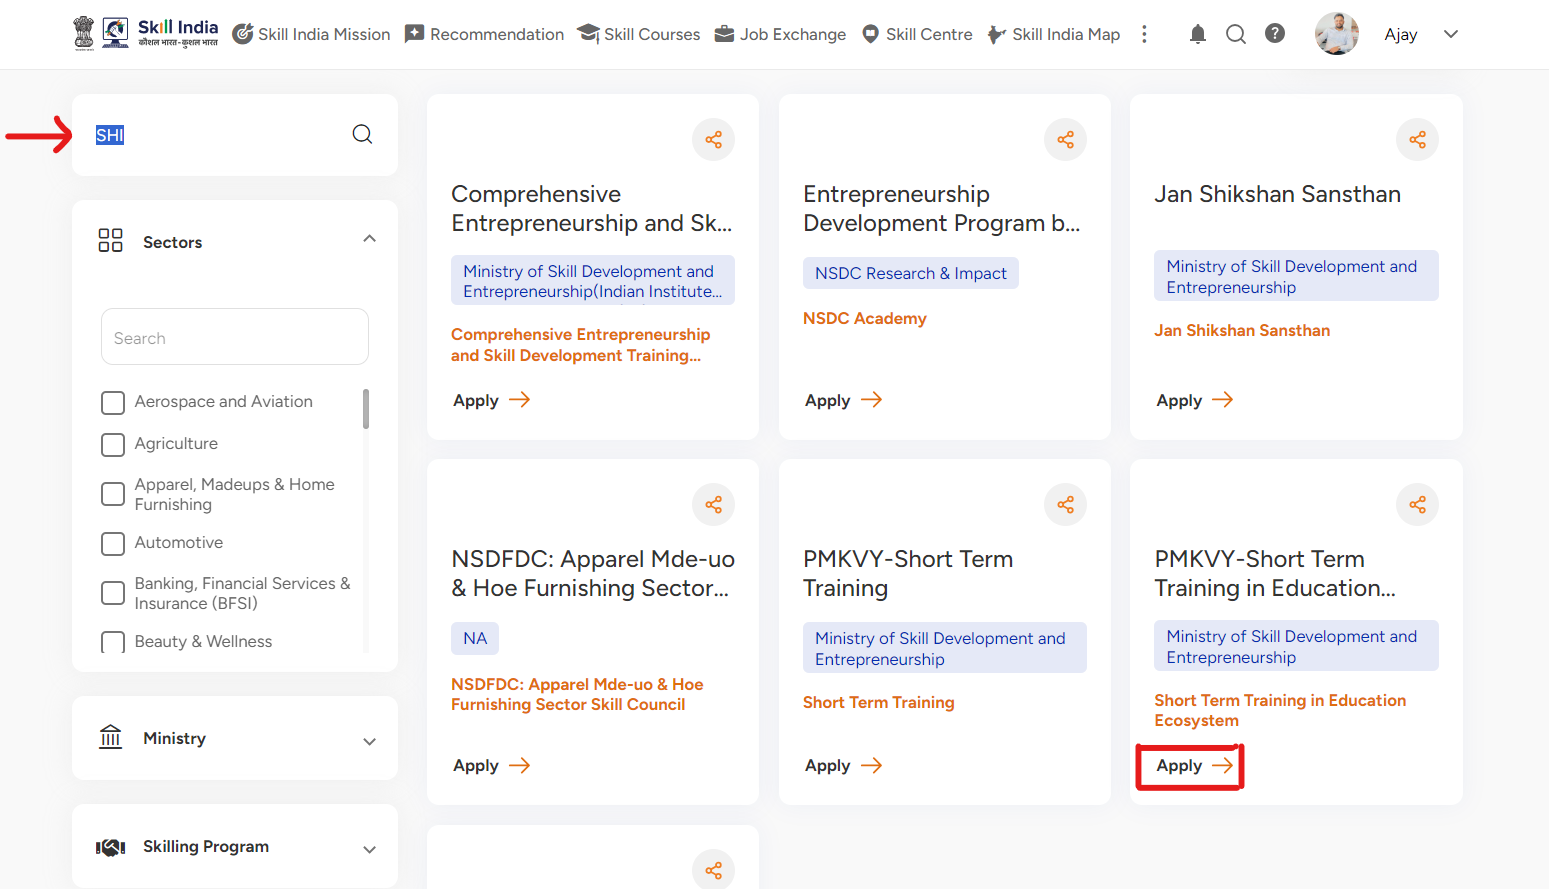Enable the Automotive sector checkbox
The image size is (1549, 889).
pyautogui.click(x=113, y=543)
